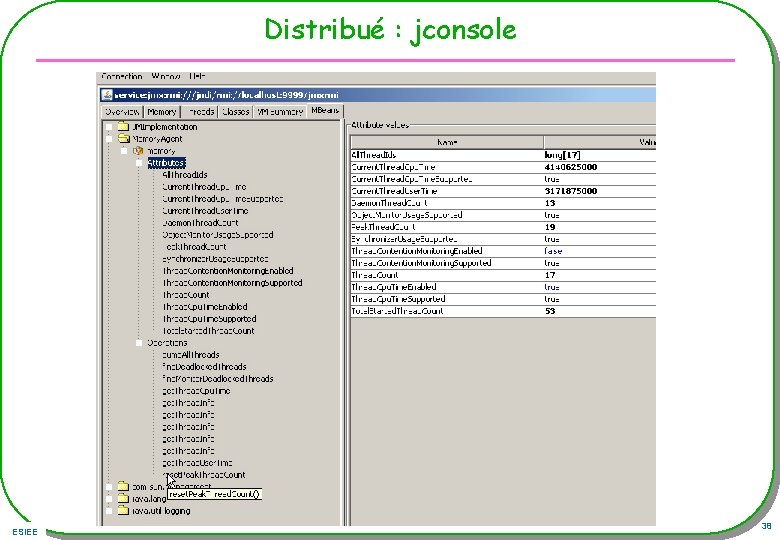Select CurrentThreadUserTime in the tree

click(205, 210)
